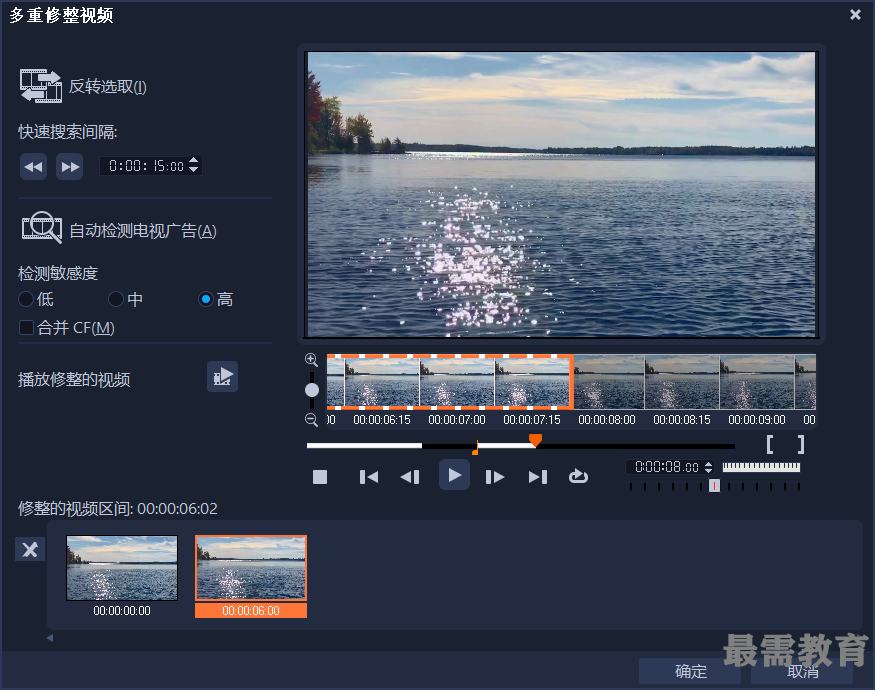Remove the selected clip with the X button
The width and height of the screenshot is (875, 690).
[x=30, y=549]
